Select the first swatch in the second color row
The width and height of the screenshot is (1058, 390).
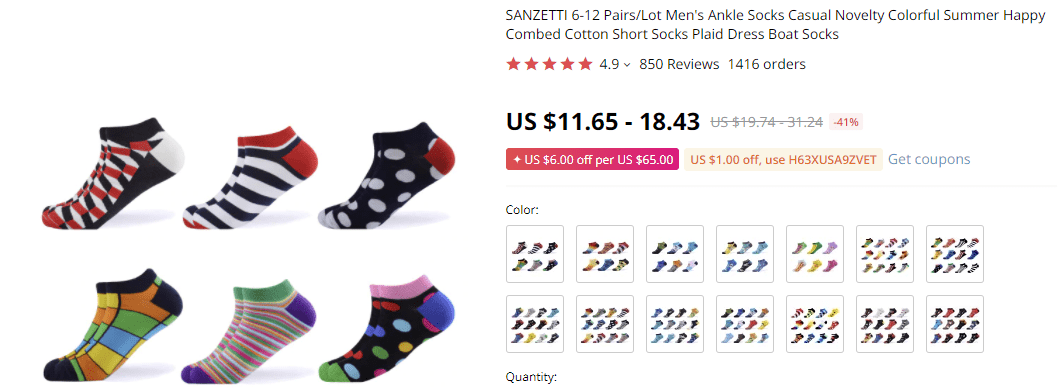pos(536,324)
